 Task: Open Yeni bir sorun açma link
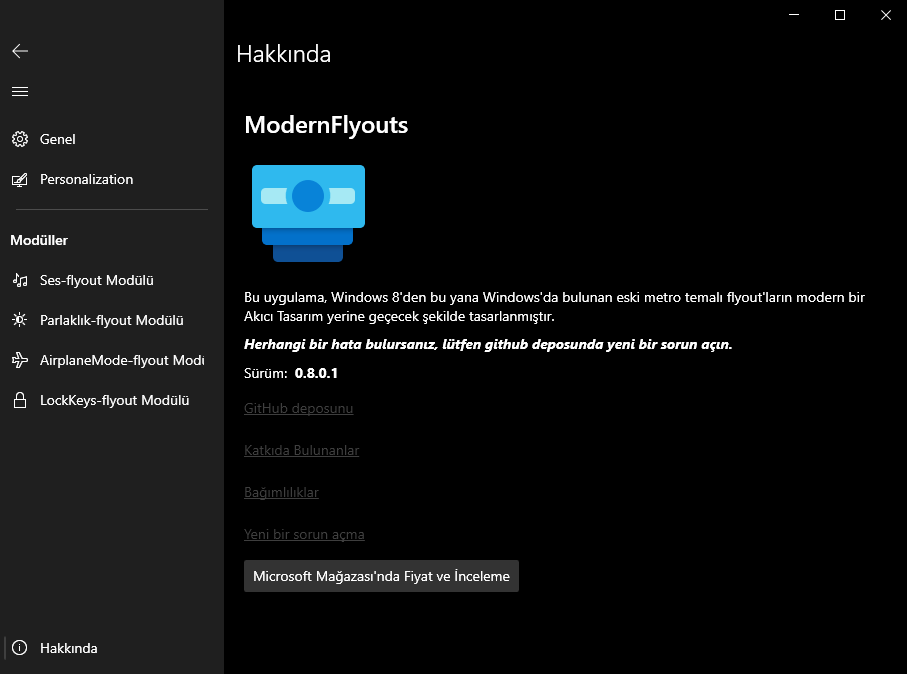[x=304, y=534]
